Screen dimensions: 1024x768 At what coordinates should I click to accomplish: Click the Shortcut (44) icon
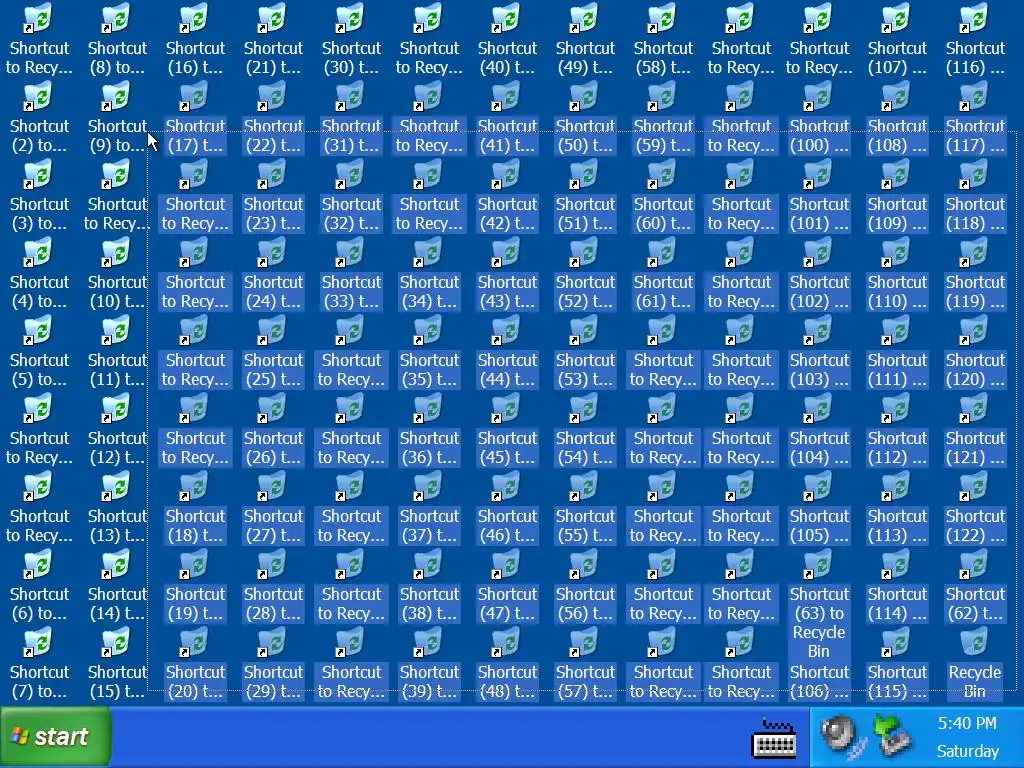click(x=507, y=330)
